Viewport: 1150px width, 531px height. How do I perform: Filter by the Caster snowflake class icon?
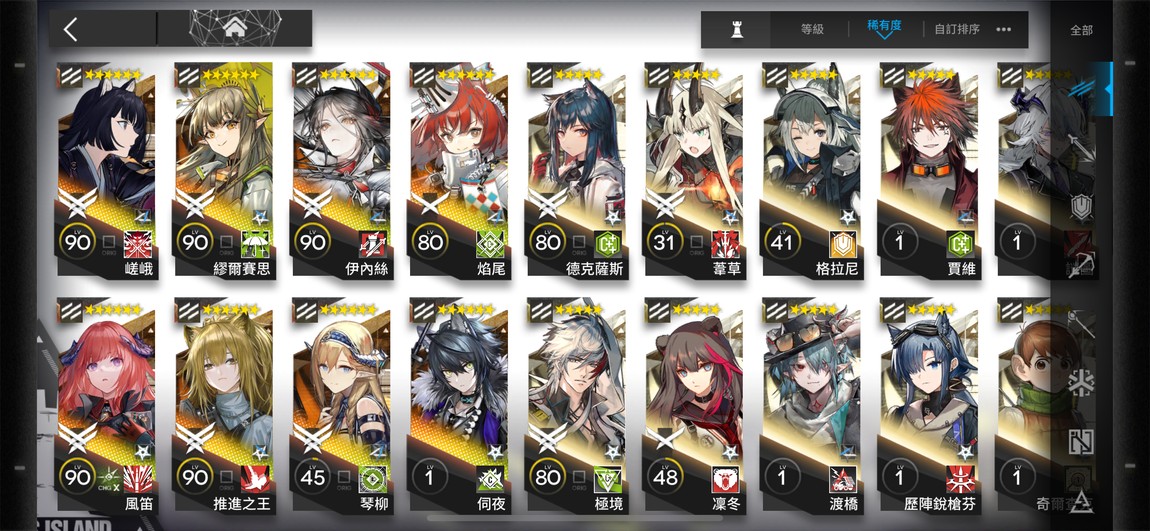pos(1082,382)
